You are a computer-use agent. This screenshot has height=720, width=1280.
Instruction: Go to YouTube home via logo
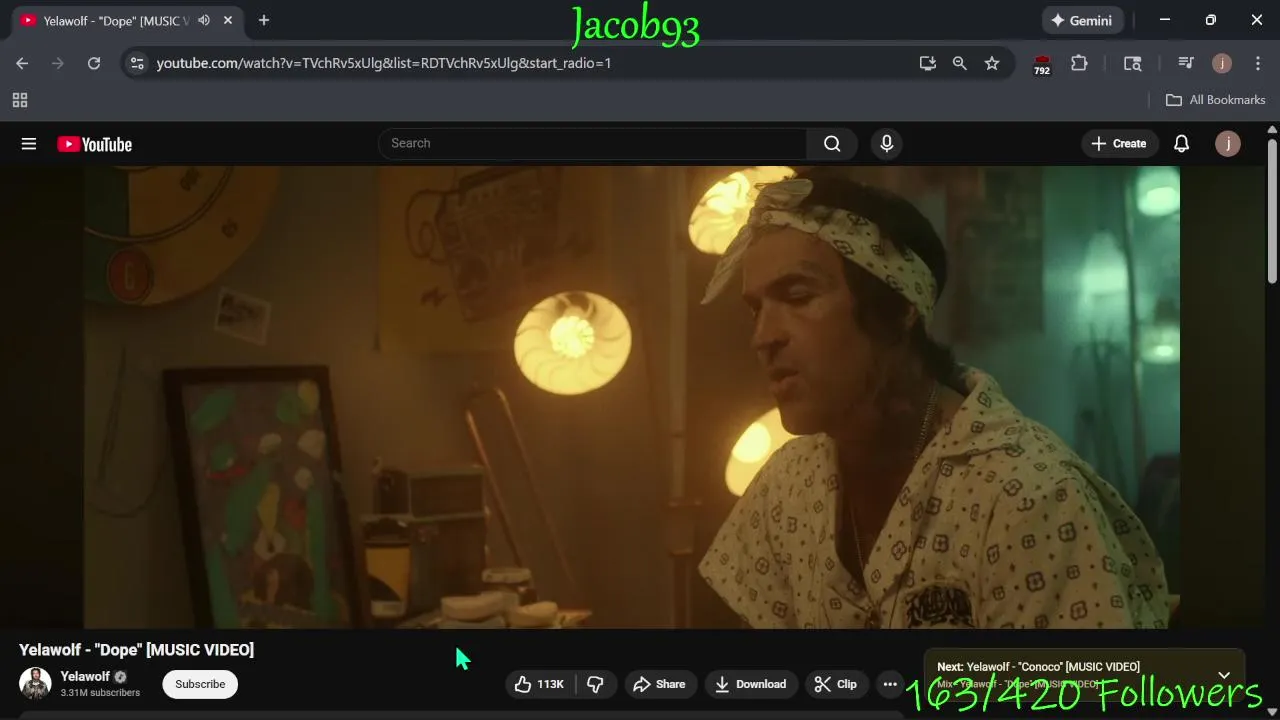point(95,144)
